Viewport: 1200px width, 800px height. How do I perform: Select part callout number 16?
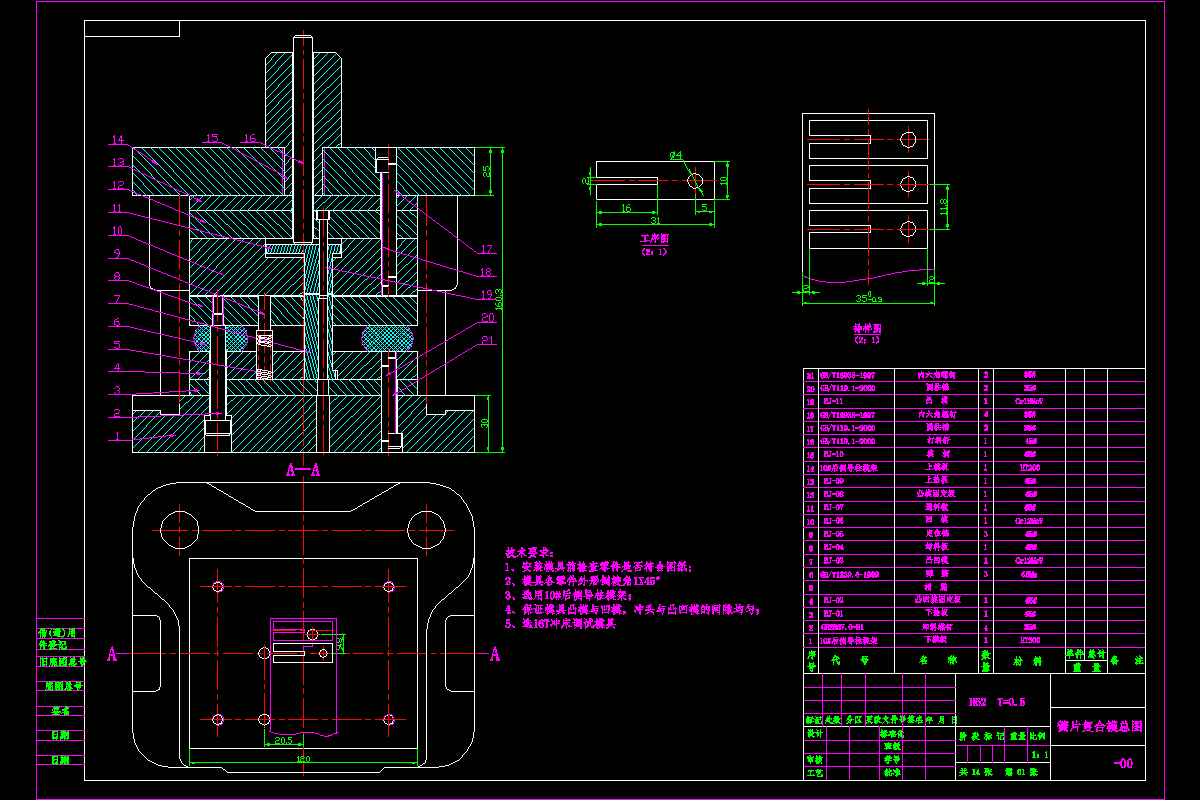[249, 138]
